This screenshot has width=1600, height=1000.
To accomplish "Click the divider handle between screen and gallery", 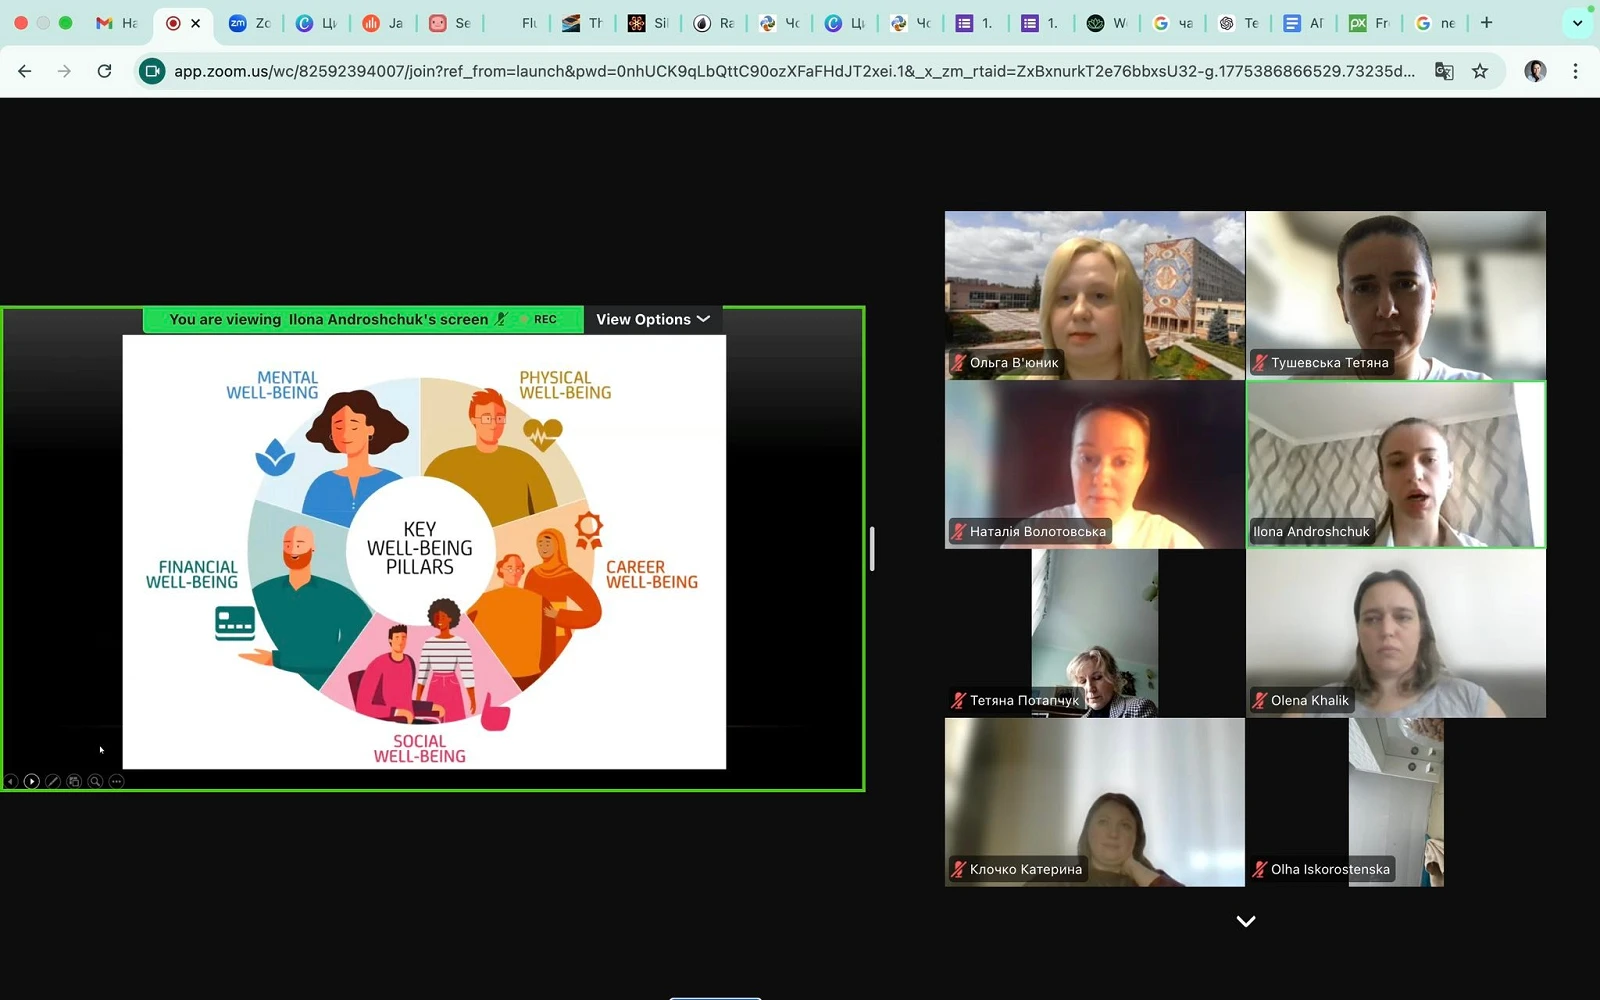I will [872, 548].
